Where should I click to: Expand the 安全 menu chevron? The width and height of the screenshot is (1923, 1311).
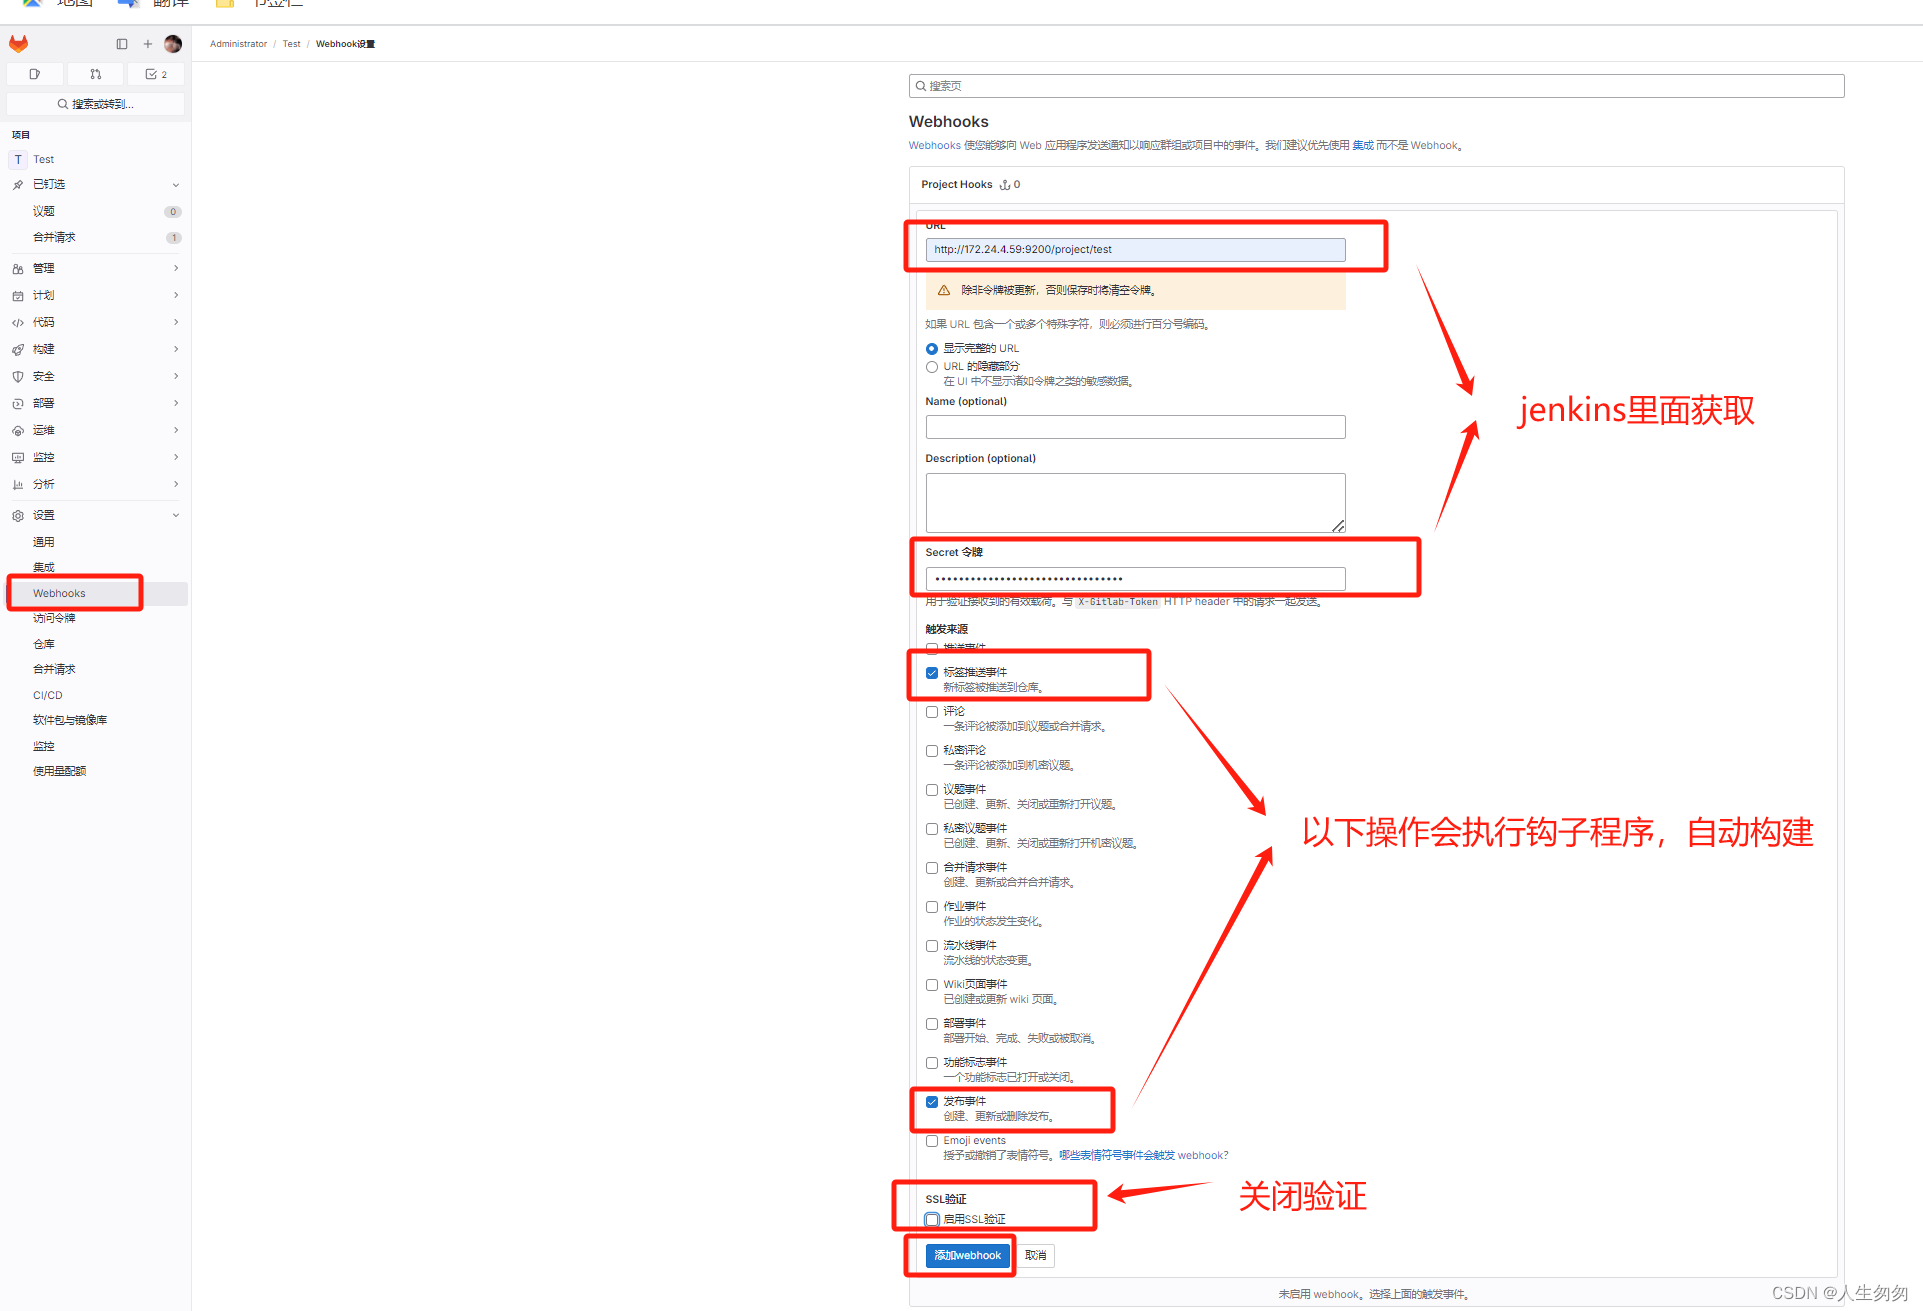pyautogui.click(x=176, y=376)
